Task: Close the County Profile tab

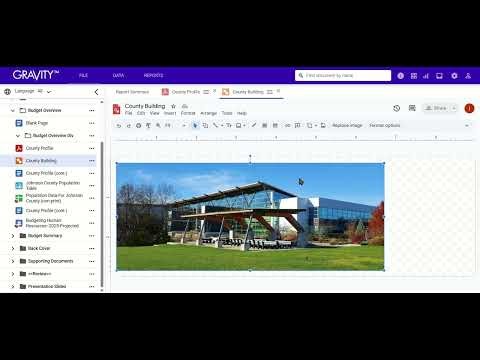Action: (x=214, y=91)
